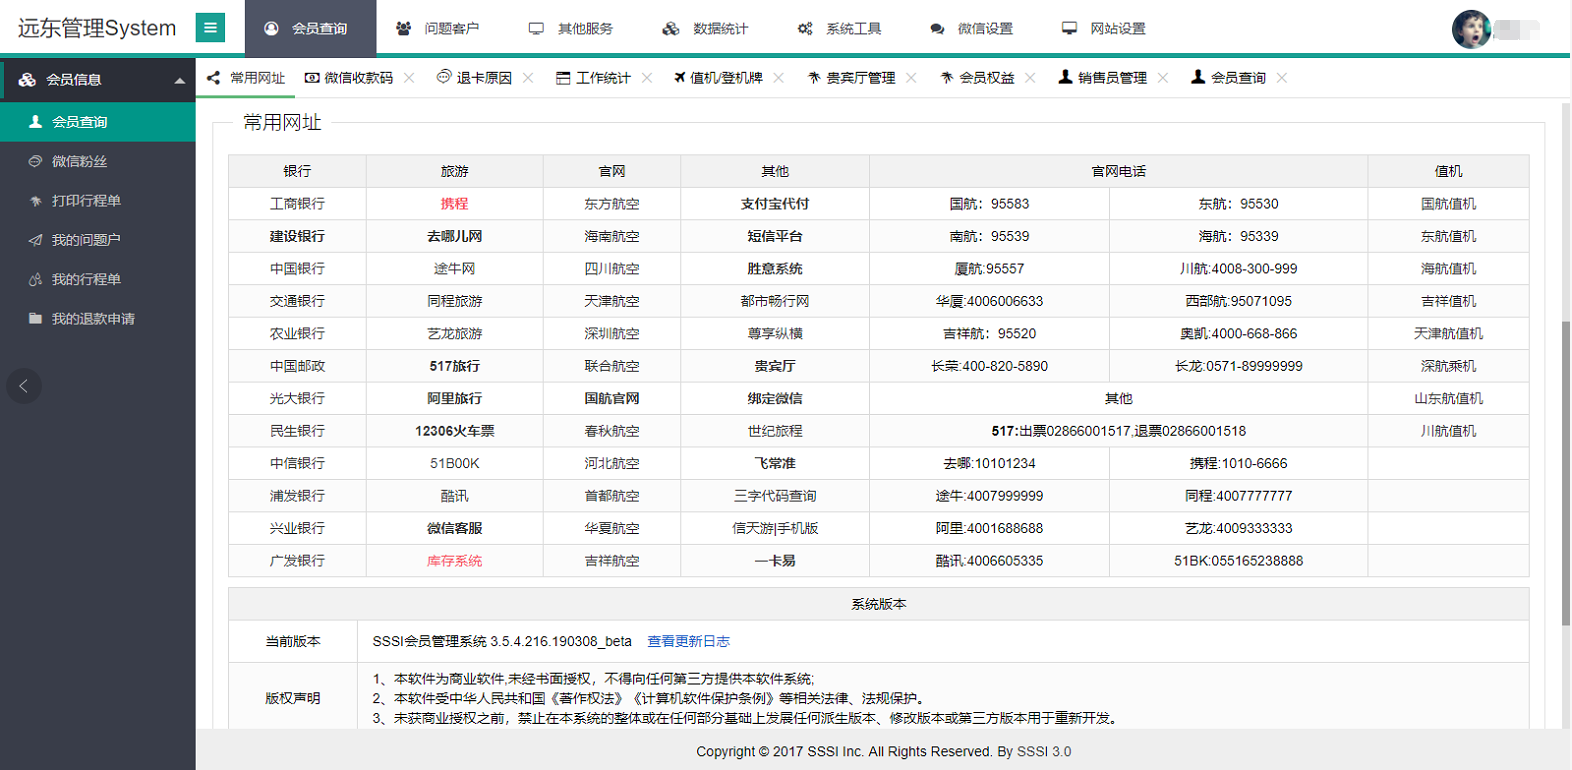The width and height of the screenshot is (1572, 770).
Task: Select 微信粉丝 in the sidebar
Action: pyautogui.click(x=98, y=161)
